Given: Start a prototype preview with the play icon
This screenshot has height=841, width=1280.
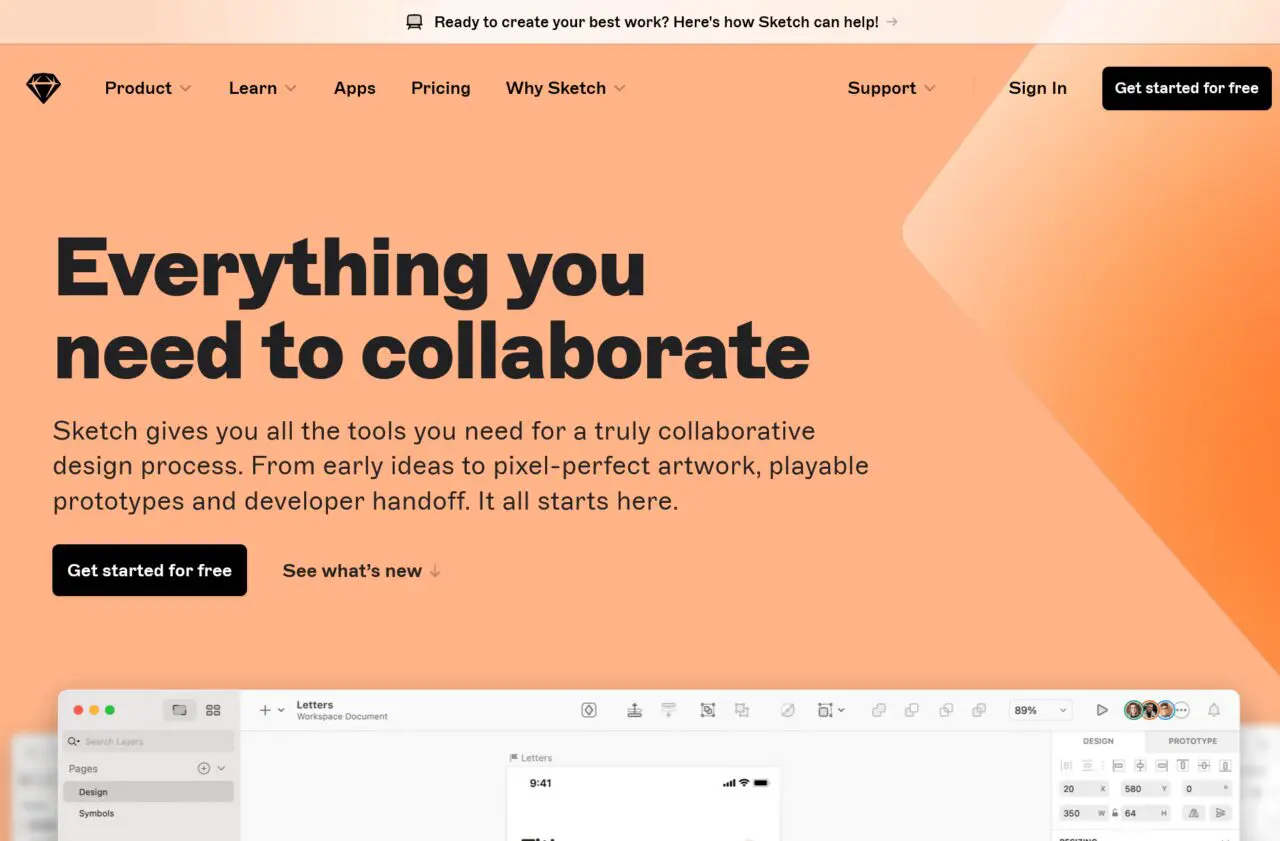Looking at the screenshot, I should [x=1102, y=710].
